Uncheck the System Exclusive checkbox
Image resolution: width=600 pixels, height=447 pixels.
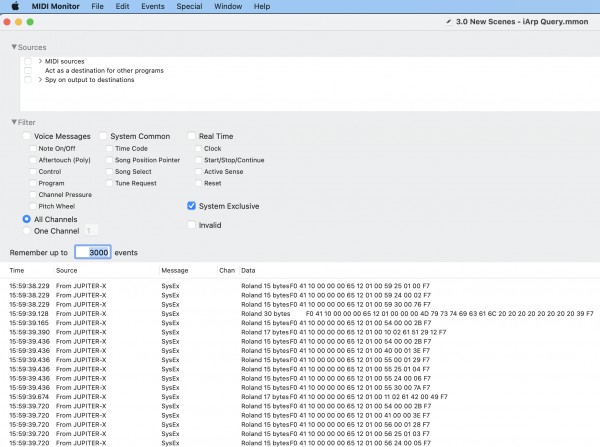click(191, 206)
